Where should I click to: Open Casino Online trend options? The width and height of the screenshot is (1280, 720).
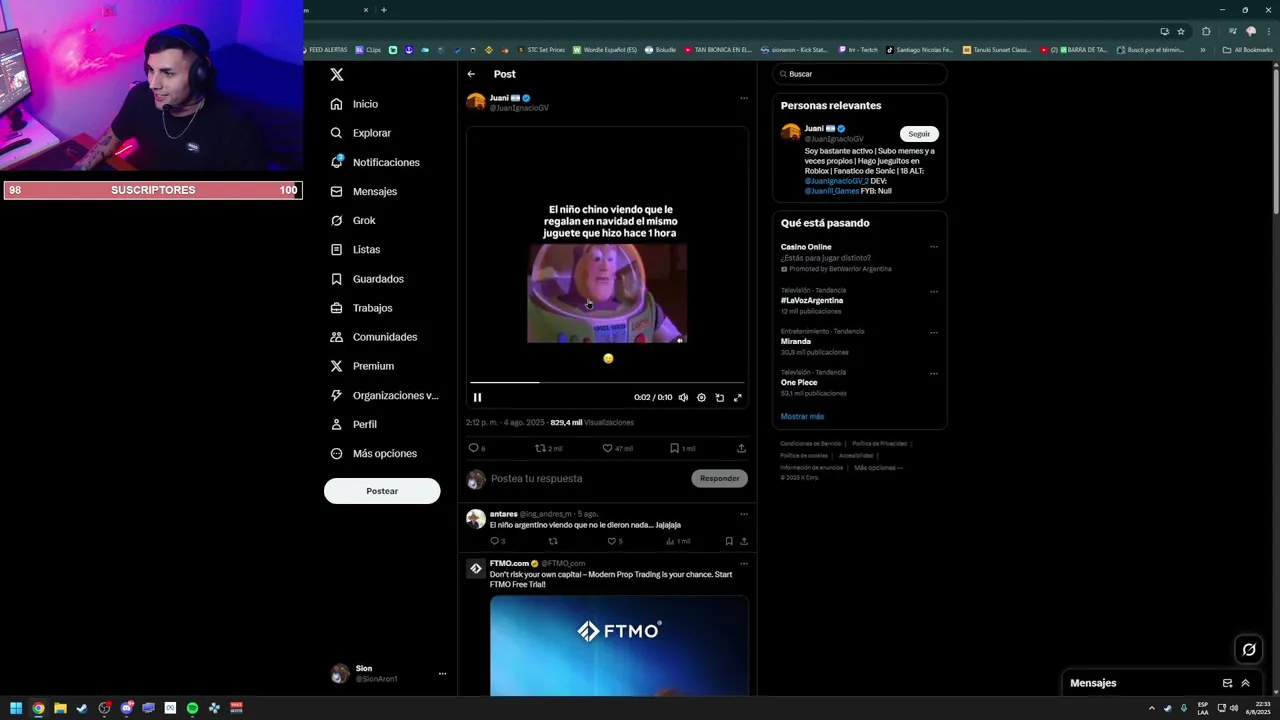[x=934, y=247]
